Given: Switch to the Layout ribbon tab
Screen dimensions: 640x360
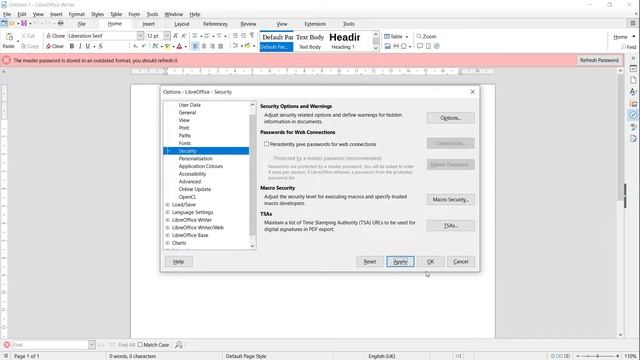Looking at the screenshot, I should click(x=182, y=24).
